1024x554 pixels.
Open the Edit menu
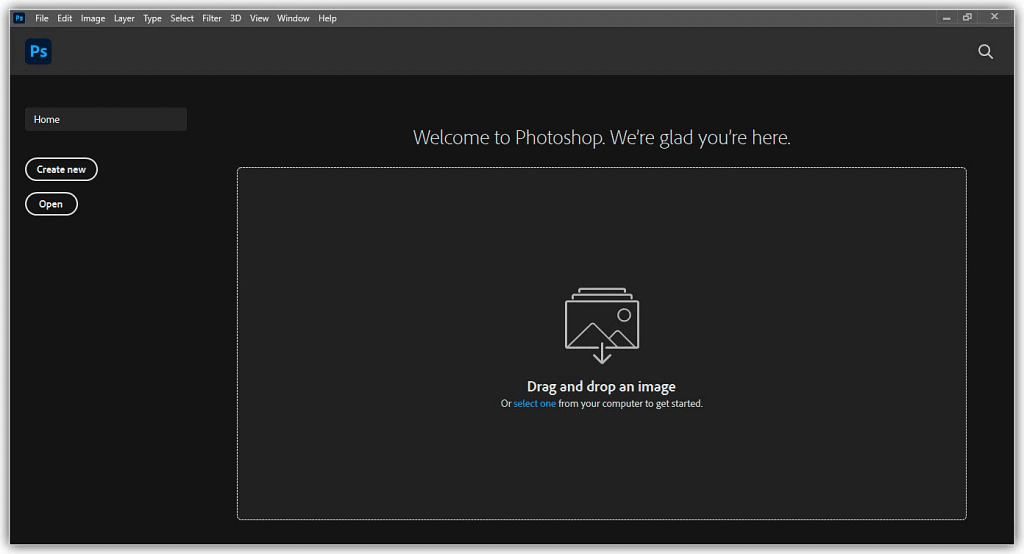coord(65,18)
